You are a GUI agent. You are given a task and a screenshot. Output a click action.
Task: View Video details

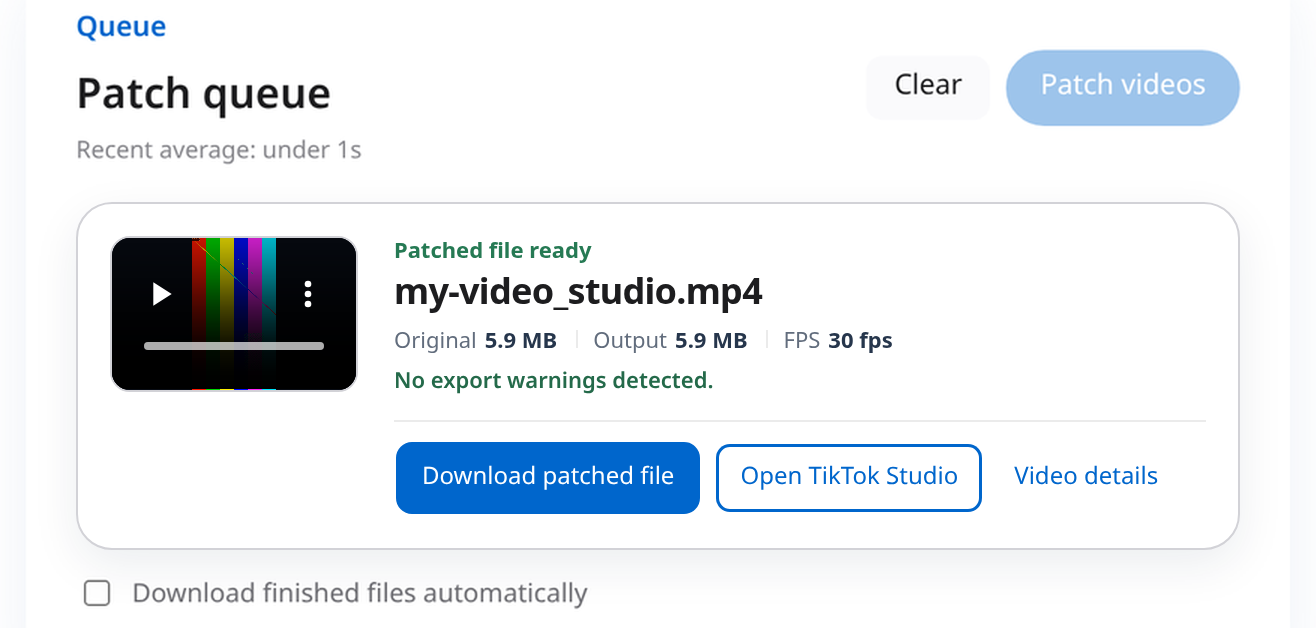click(x=1086, y=476)
